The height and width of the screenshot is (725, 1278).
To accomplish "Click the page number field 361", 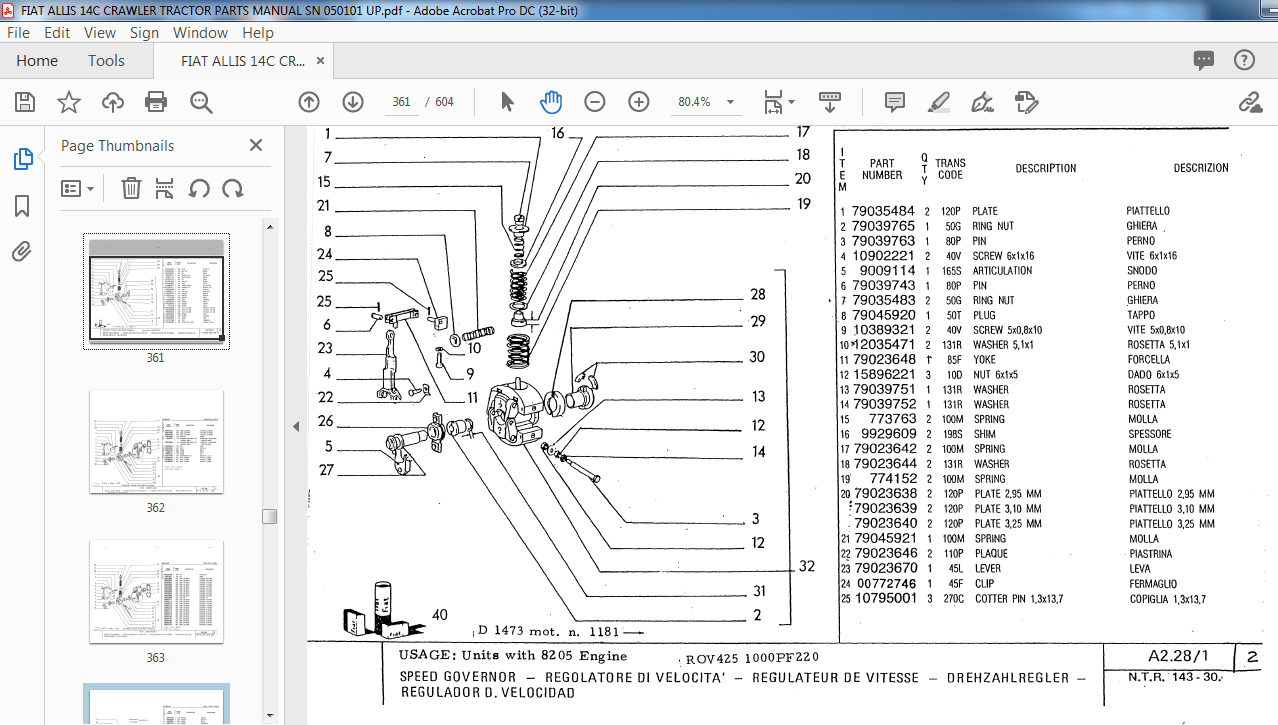I will [x=402, y=102].
